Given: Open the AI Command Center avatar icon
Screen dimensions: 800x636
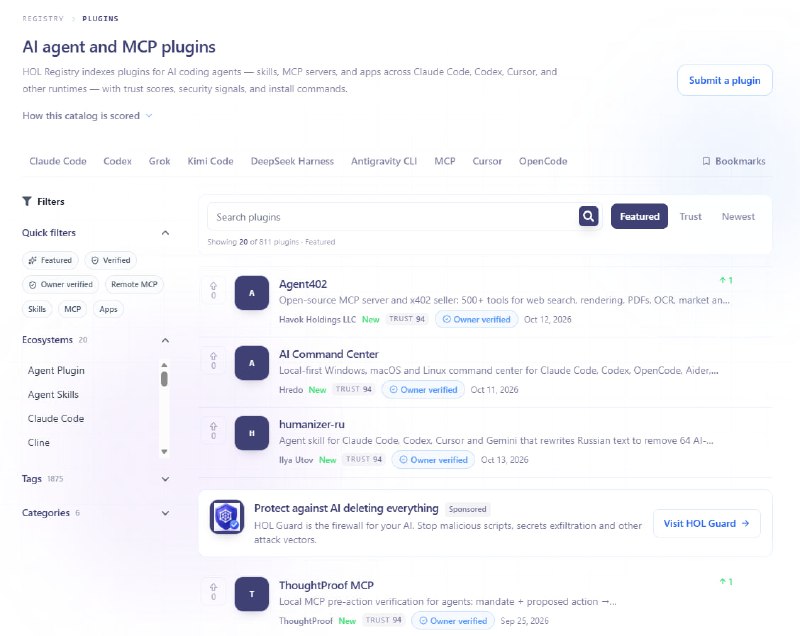Looking at the screenshot, I should pos(252,363).
